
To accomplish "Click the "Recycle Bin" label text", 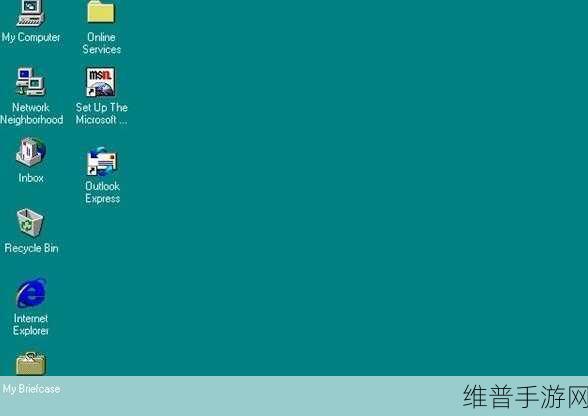I will tap(32, 248).
